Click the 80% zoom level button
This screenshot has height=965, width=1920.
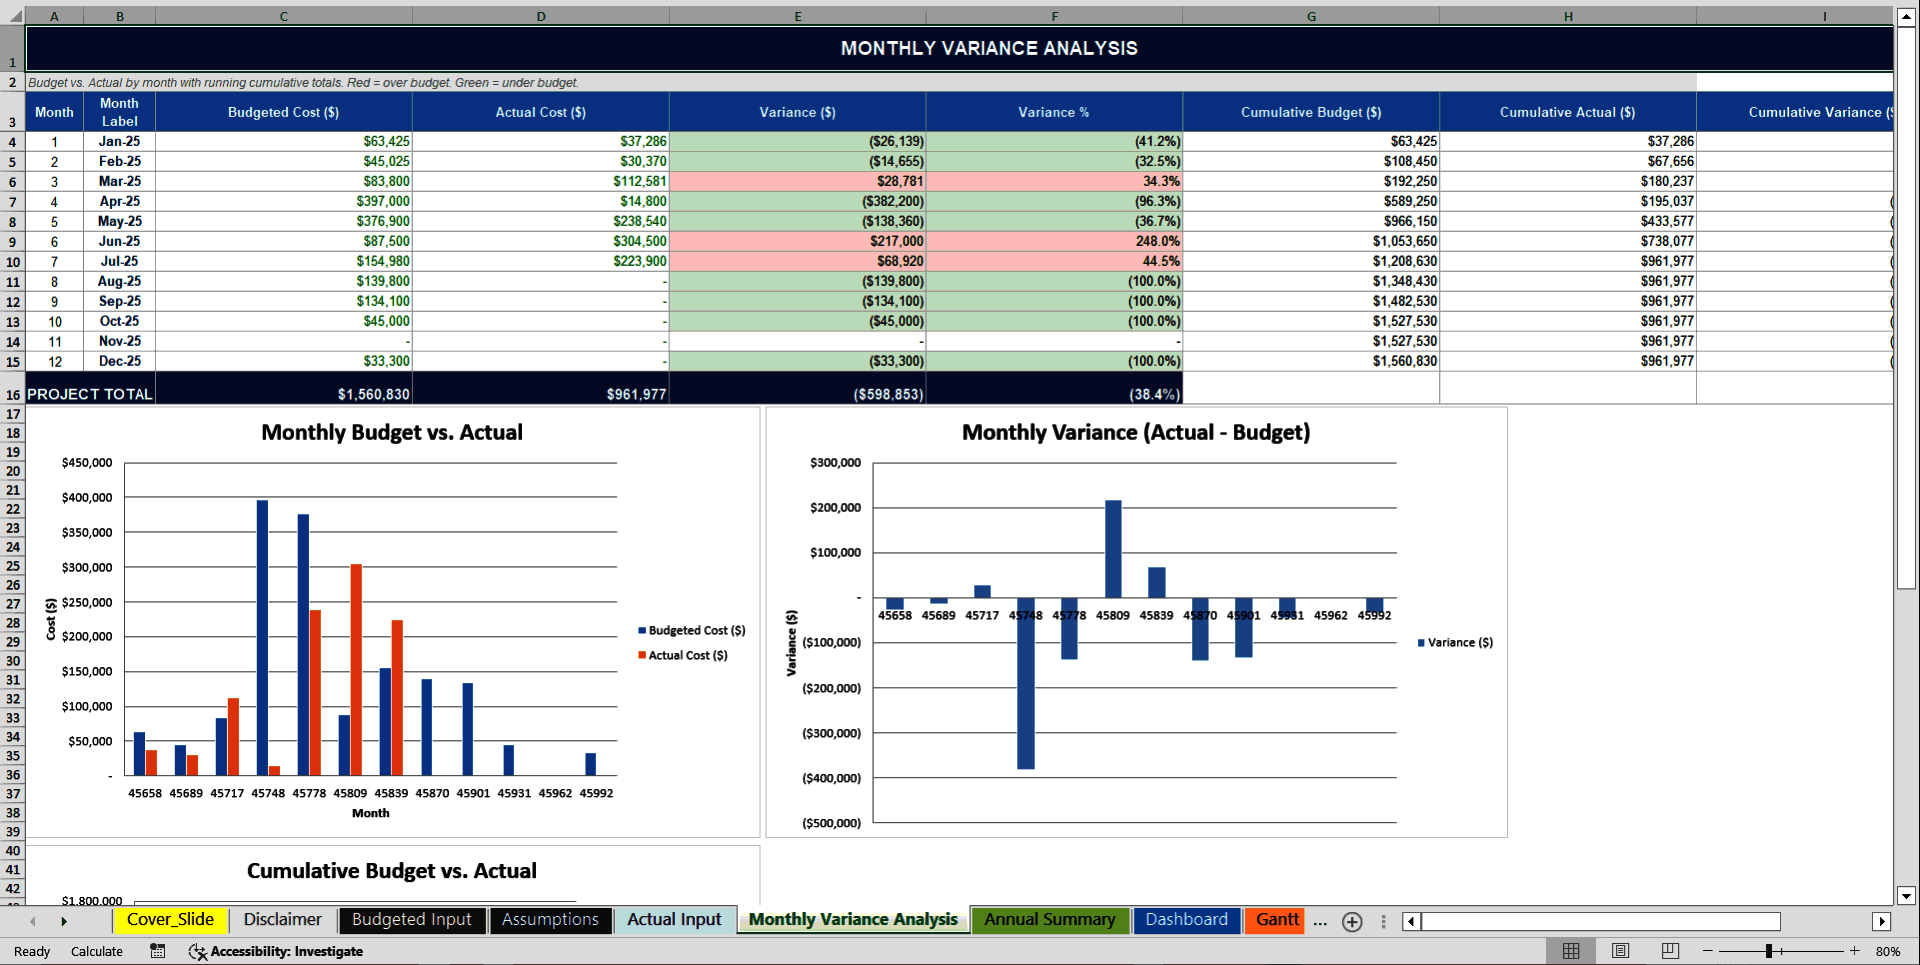click(x=1888, y=951)
